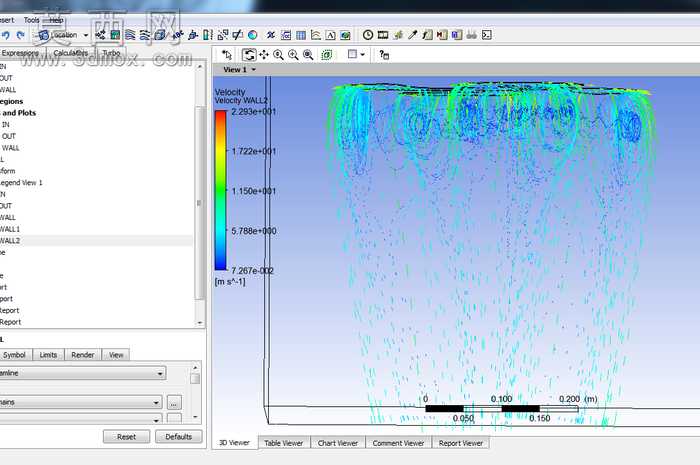The height and width of the screenshot is (465, 700).
Task: Insert a Vector plot
Action: pyautogui.click(x=100, y=35)
